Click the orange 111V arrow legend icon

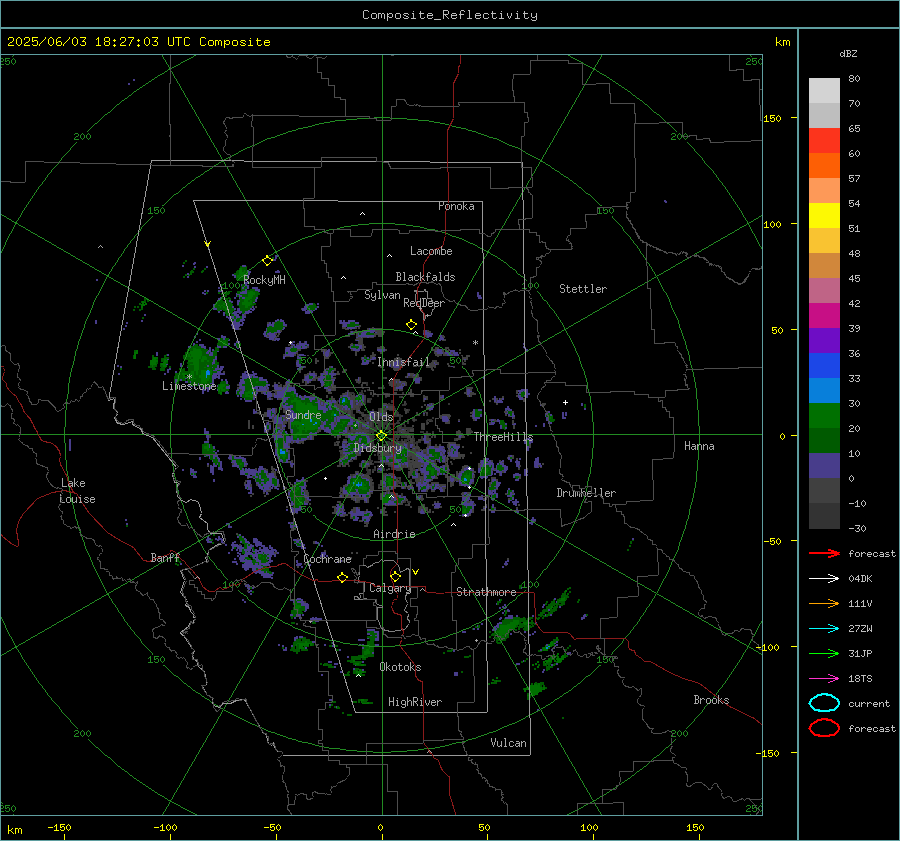point(824,603)
